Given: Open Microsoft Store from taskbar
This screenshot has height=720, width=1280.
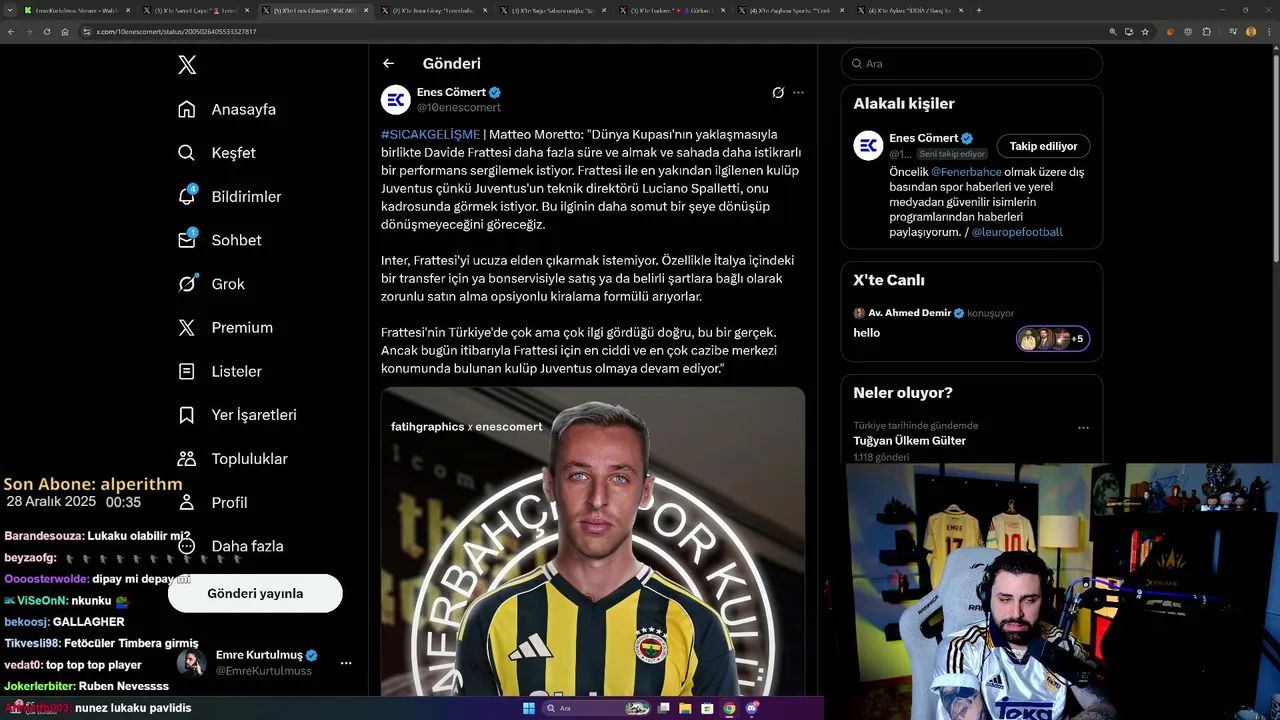Looking at the screenshot, I should coord(707,708).
